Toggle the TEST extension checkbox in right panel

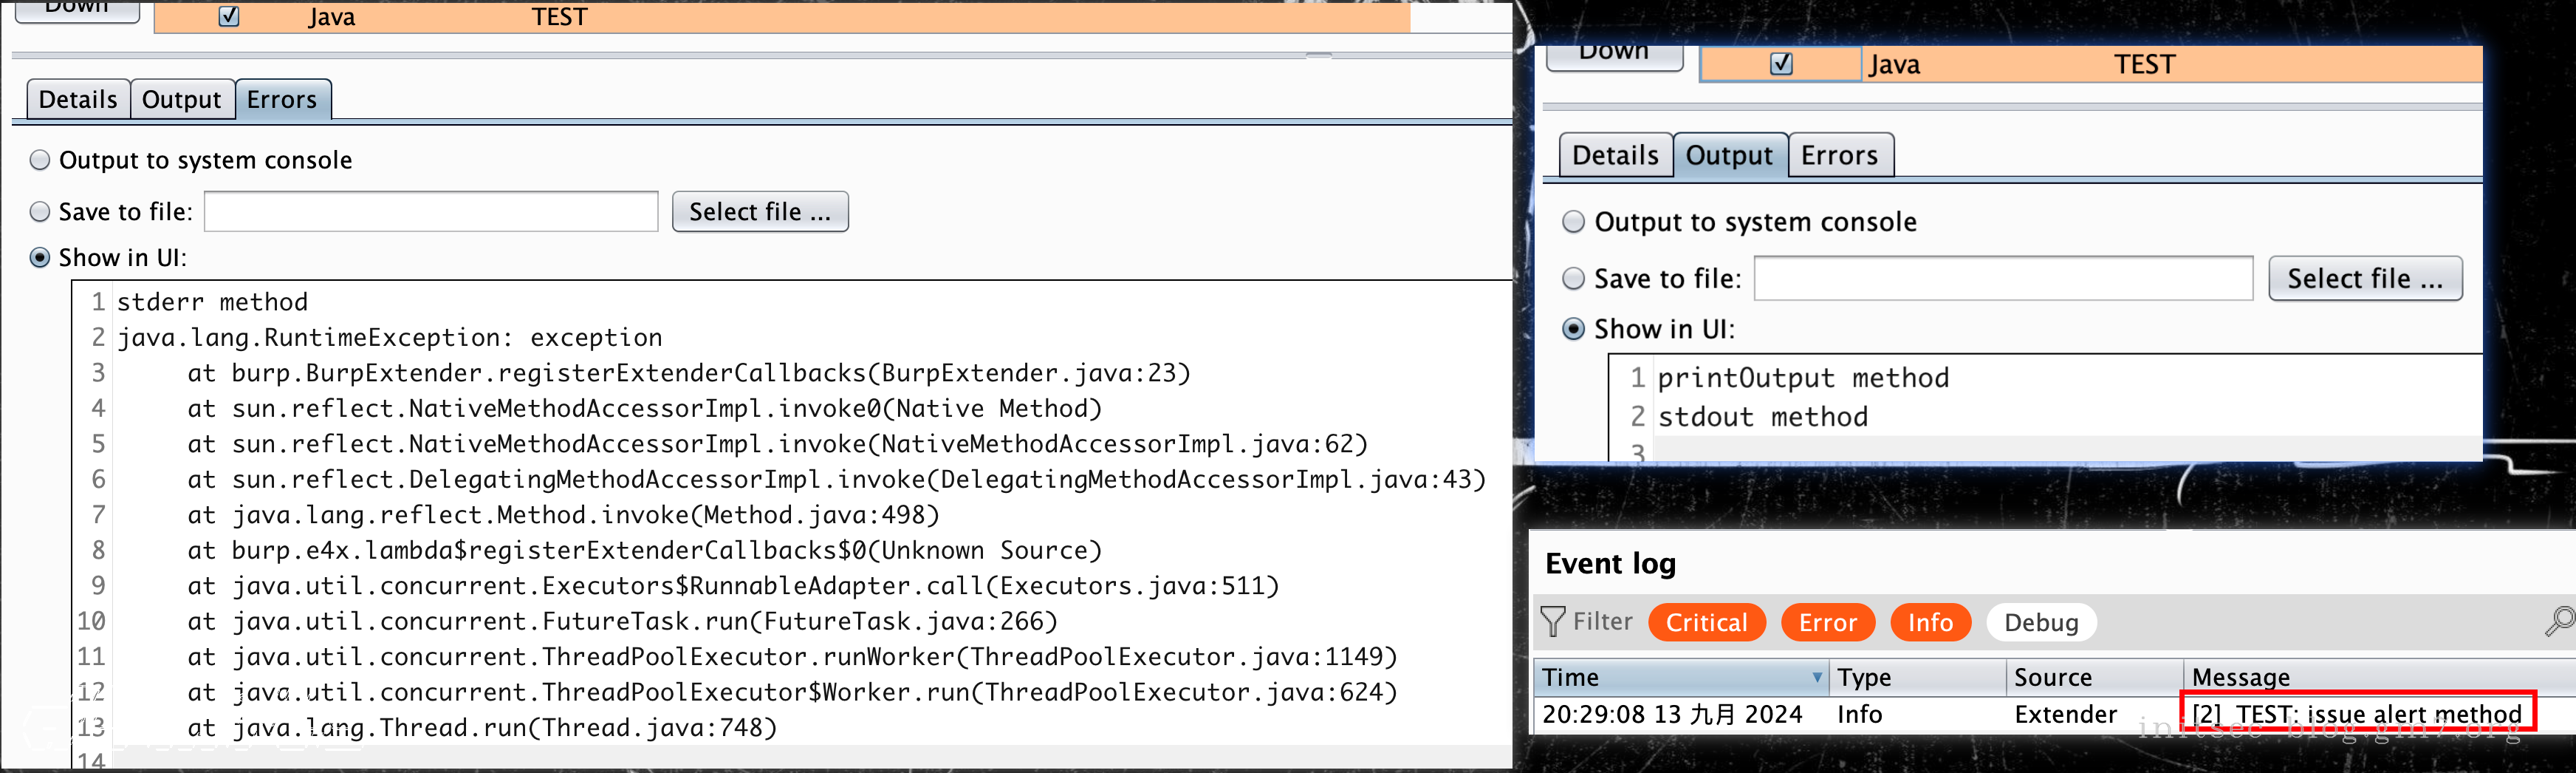click(1780, 64)
